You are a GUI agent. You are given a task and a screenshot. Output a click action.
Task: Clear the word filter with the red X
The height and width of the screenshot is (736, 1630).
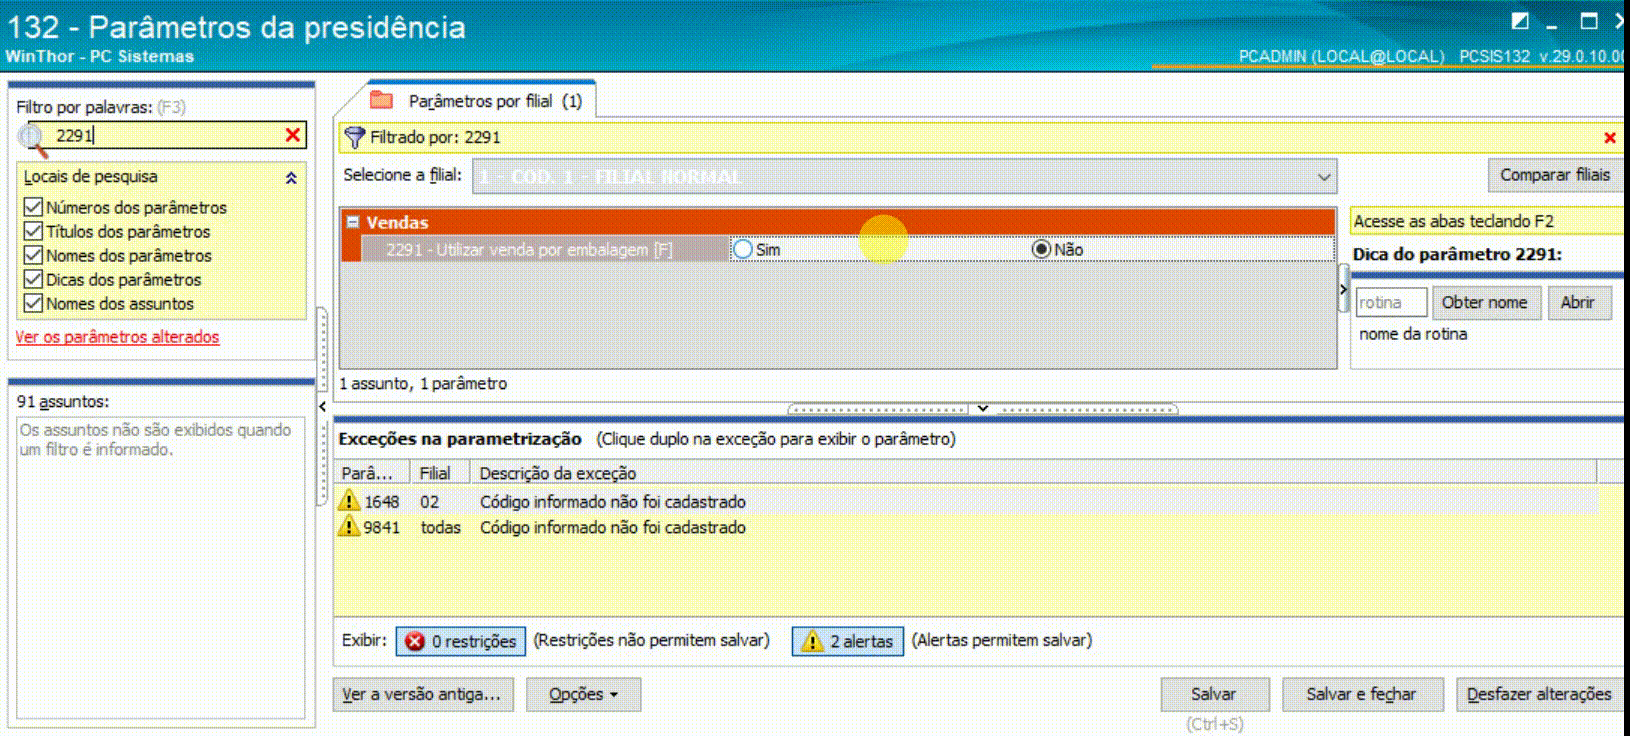tap(293, 135)
